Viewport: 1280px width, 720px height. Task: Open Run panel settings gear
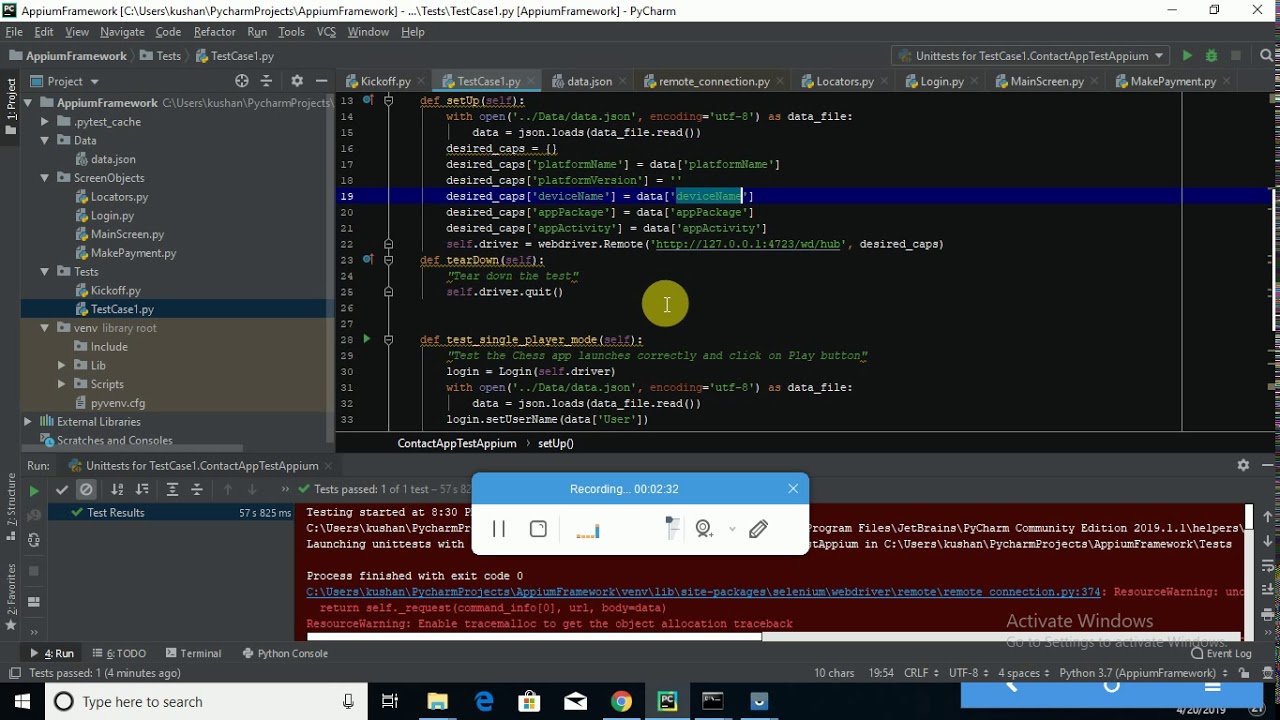point(1243,465)
